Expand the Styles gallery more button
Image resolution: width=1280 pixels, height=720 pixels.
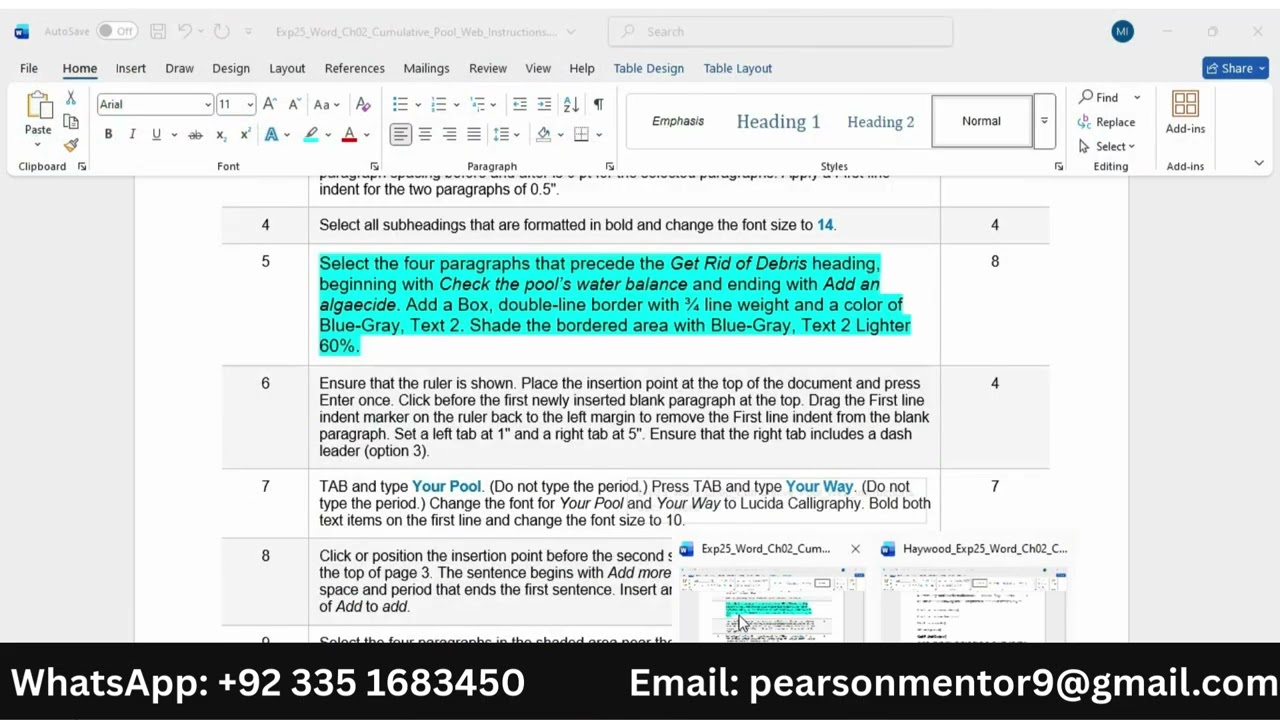[x=1044, y=121]
